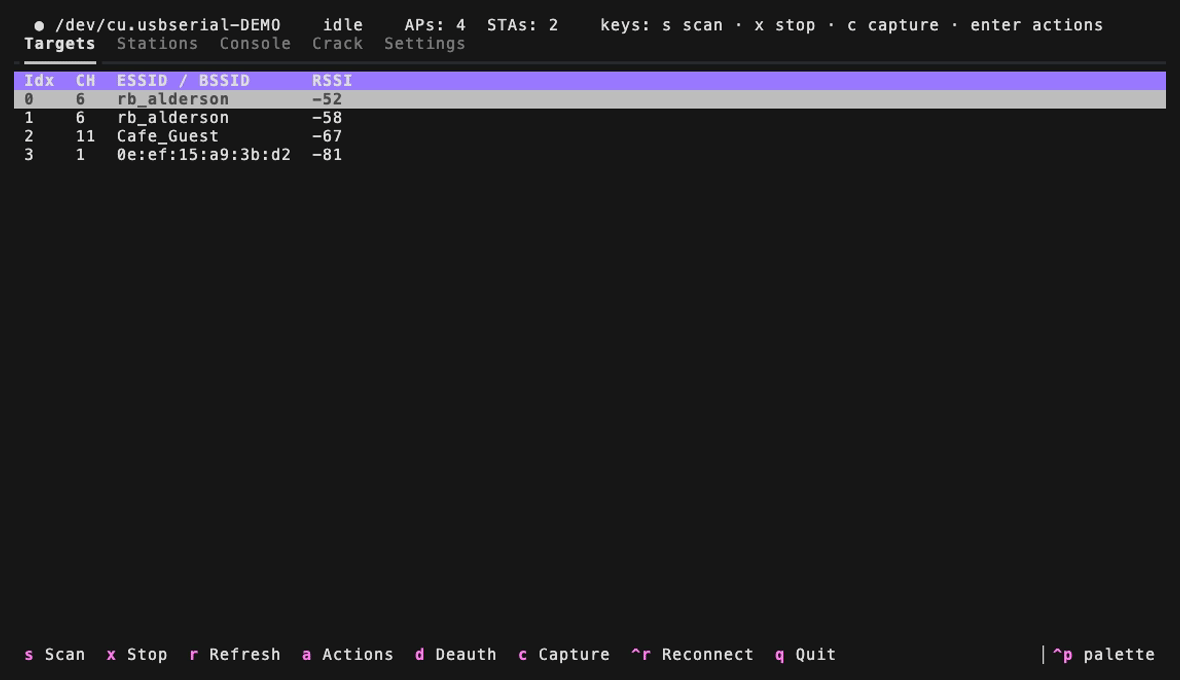Click the /dev/cu.usbserial-DEMO device label
The height and width of the screenshot is (680, 1180).
168,25
